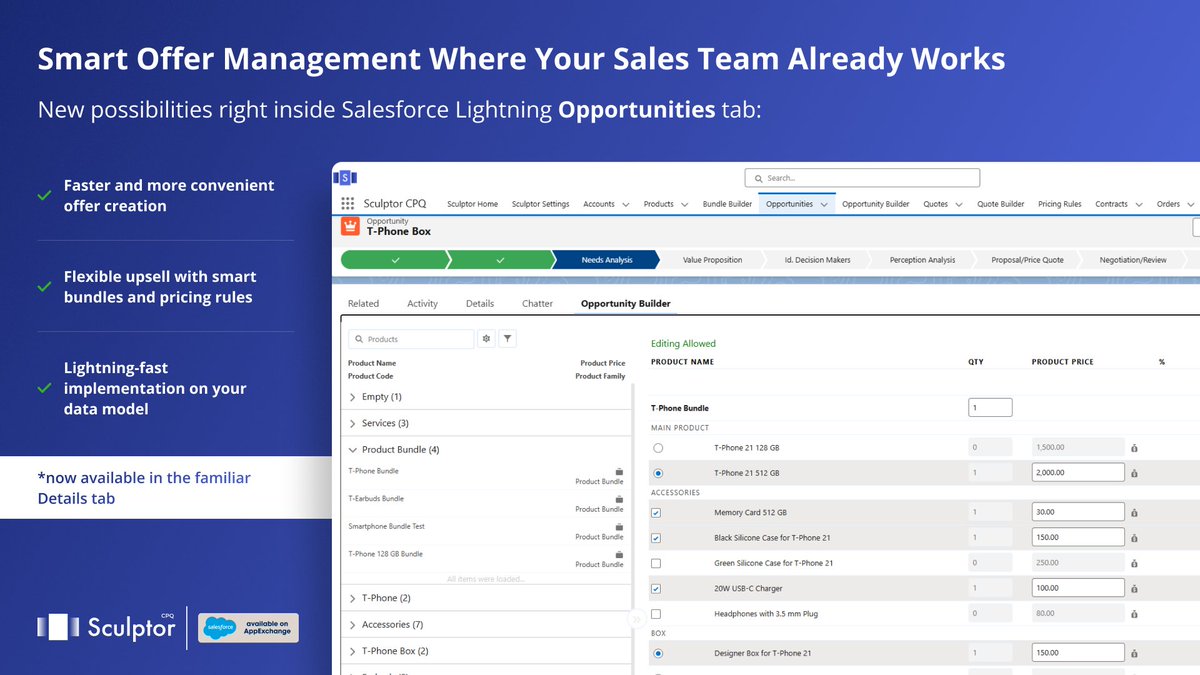Click price icon beside Black Silicone Case
This screenshot has height=675, width=1200.
pos(1134,538)
